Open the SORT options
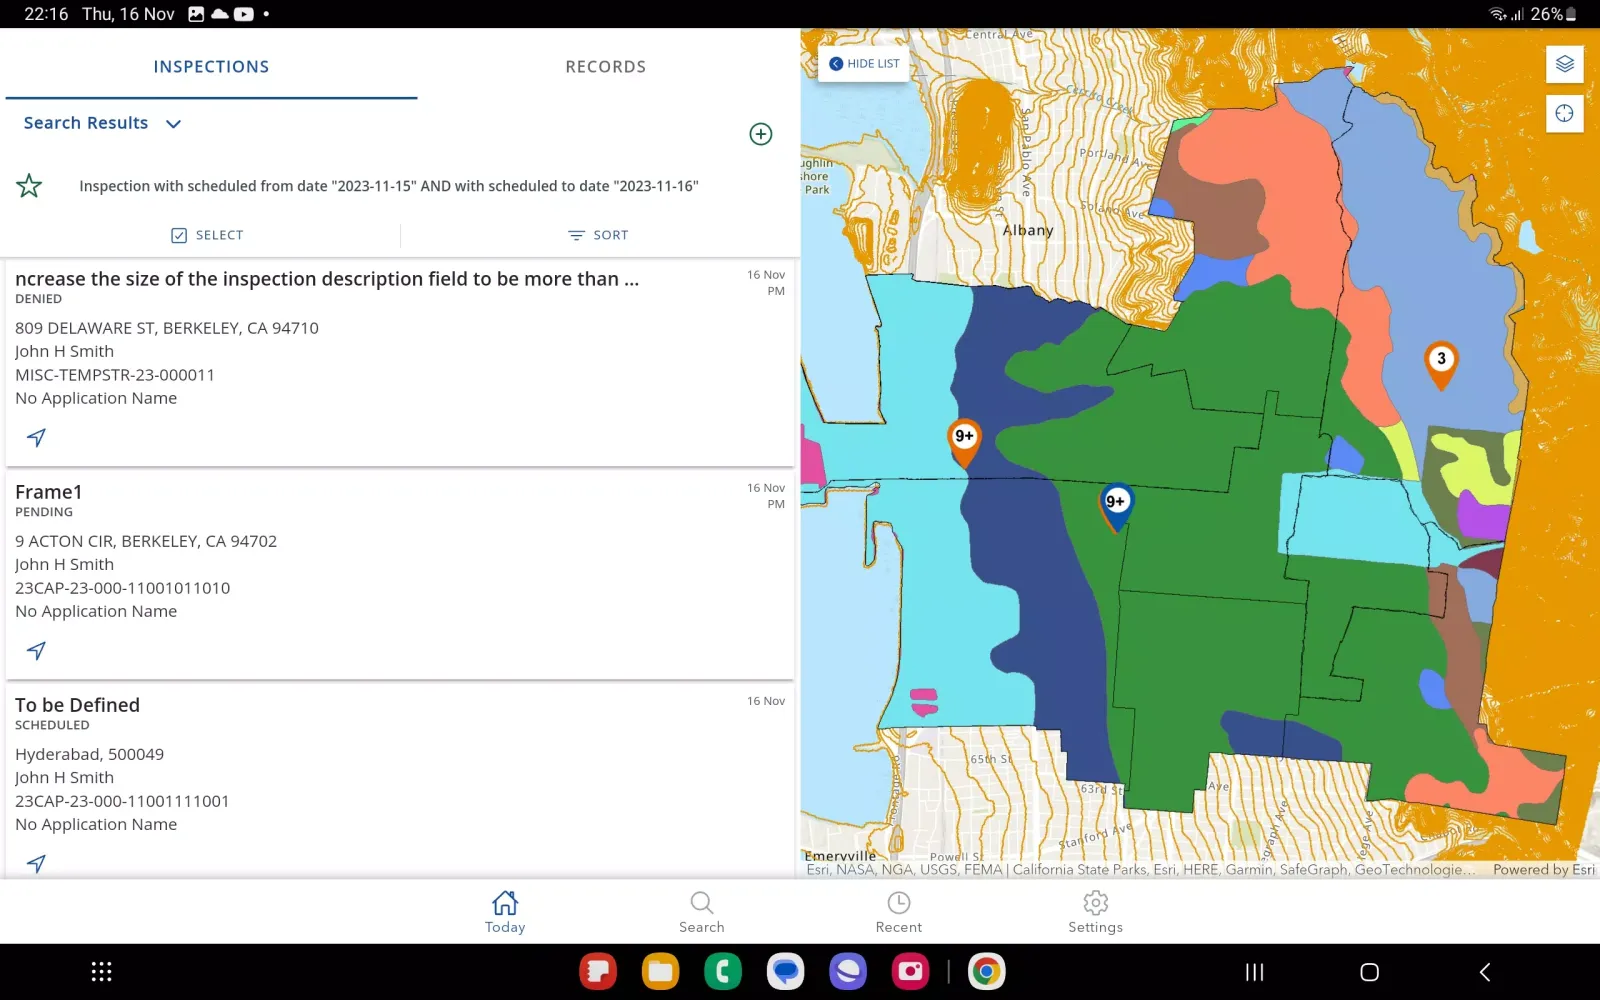The image size is (1600, 1000). pos(598,235)
